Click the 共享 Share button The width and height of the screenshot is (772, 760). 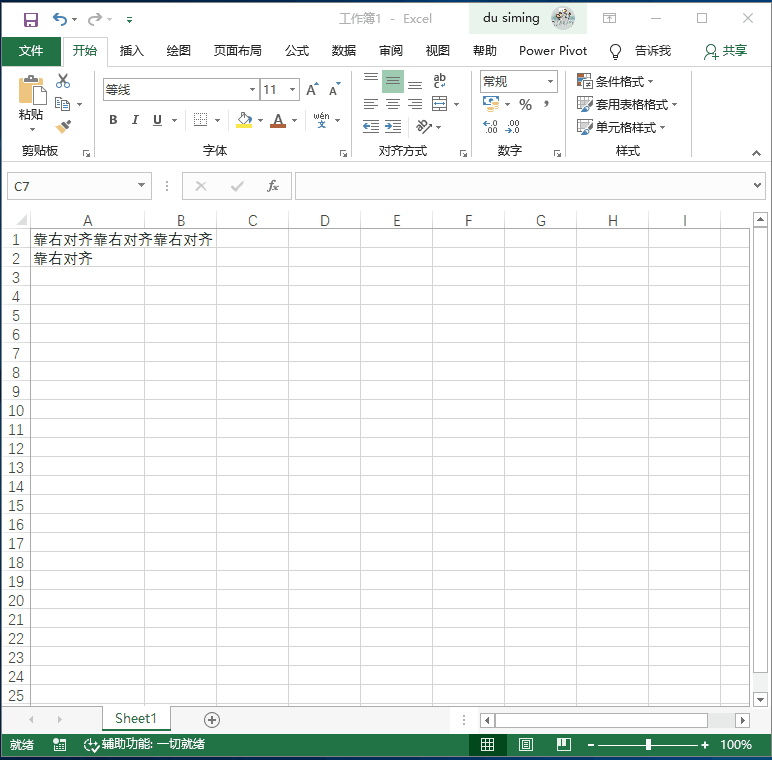tap(726, 51)
